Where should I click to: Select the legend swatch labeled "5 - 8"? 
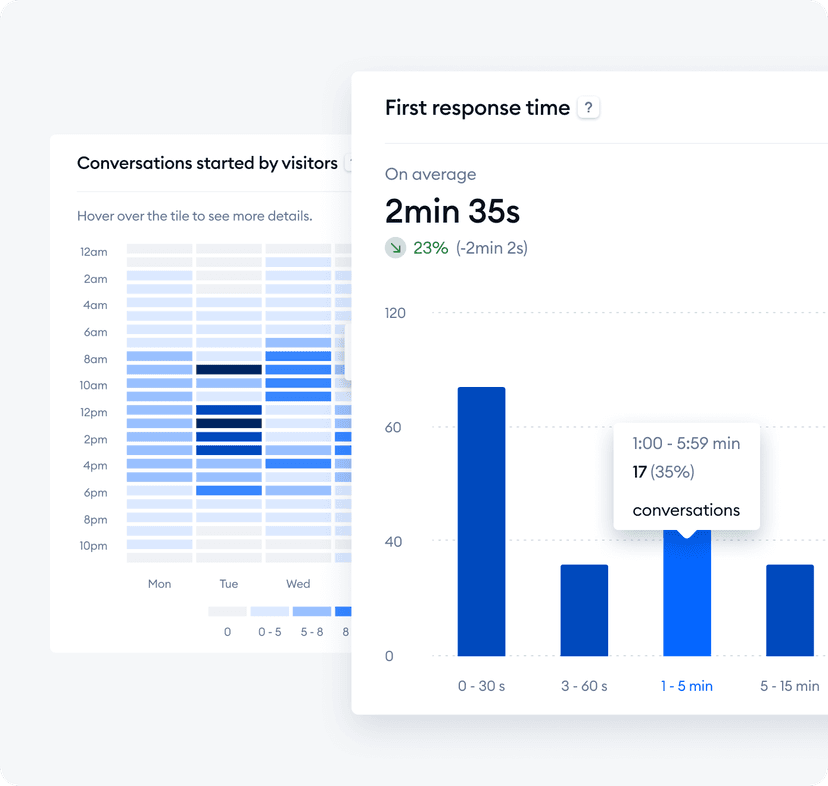coord(310,610)
